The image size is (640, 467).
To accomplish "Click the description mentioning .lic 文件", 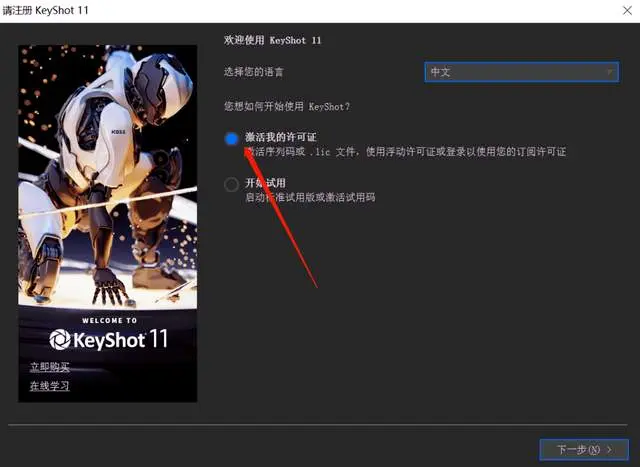I will [406, 152].
